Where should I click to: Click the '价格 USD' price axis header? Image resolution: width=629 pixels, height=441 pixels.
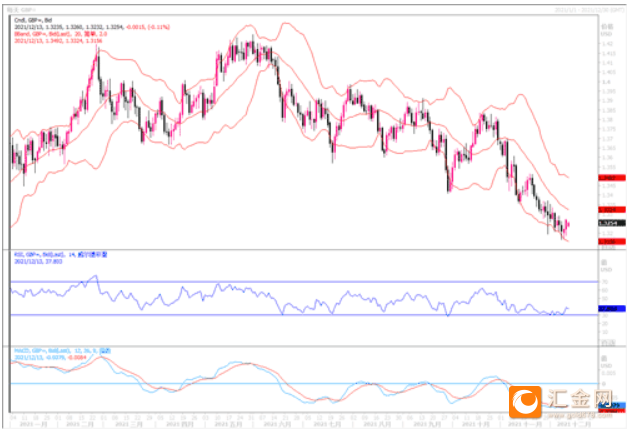point(607,30)
